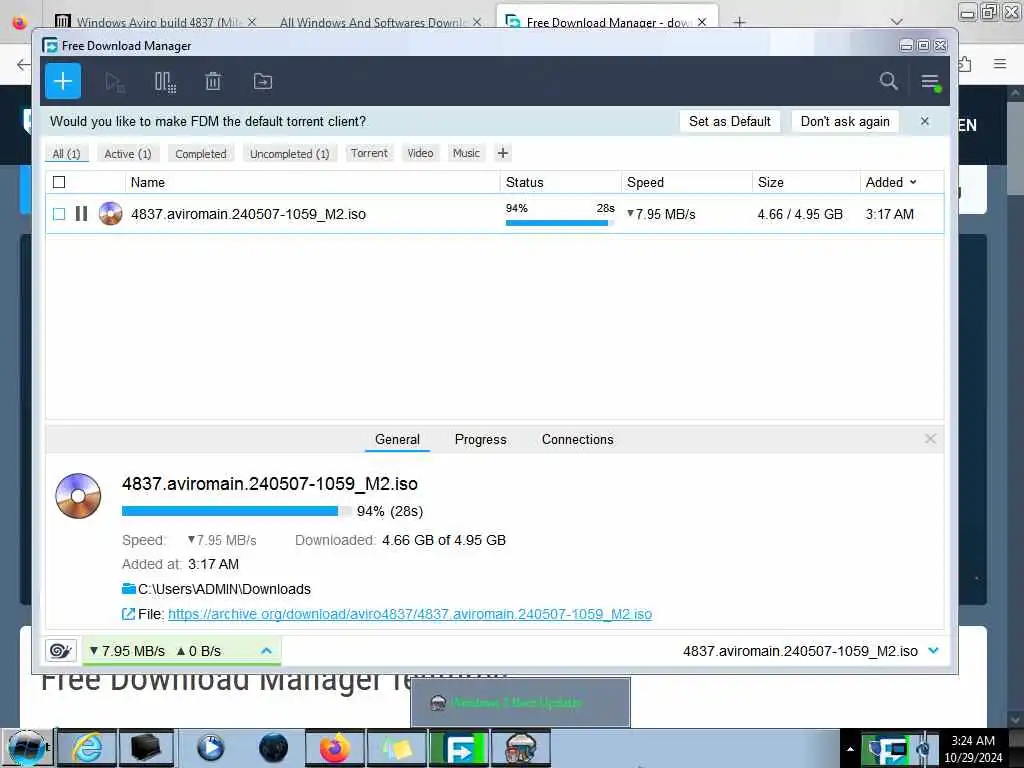Image resolution: width=1024 pixels, height=768 pixels.
Task: Filter downloads by Completed
Action: (200, 153)
